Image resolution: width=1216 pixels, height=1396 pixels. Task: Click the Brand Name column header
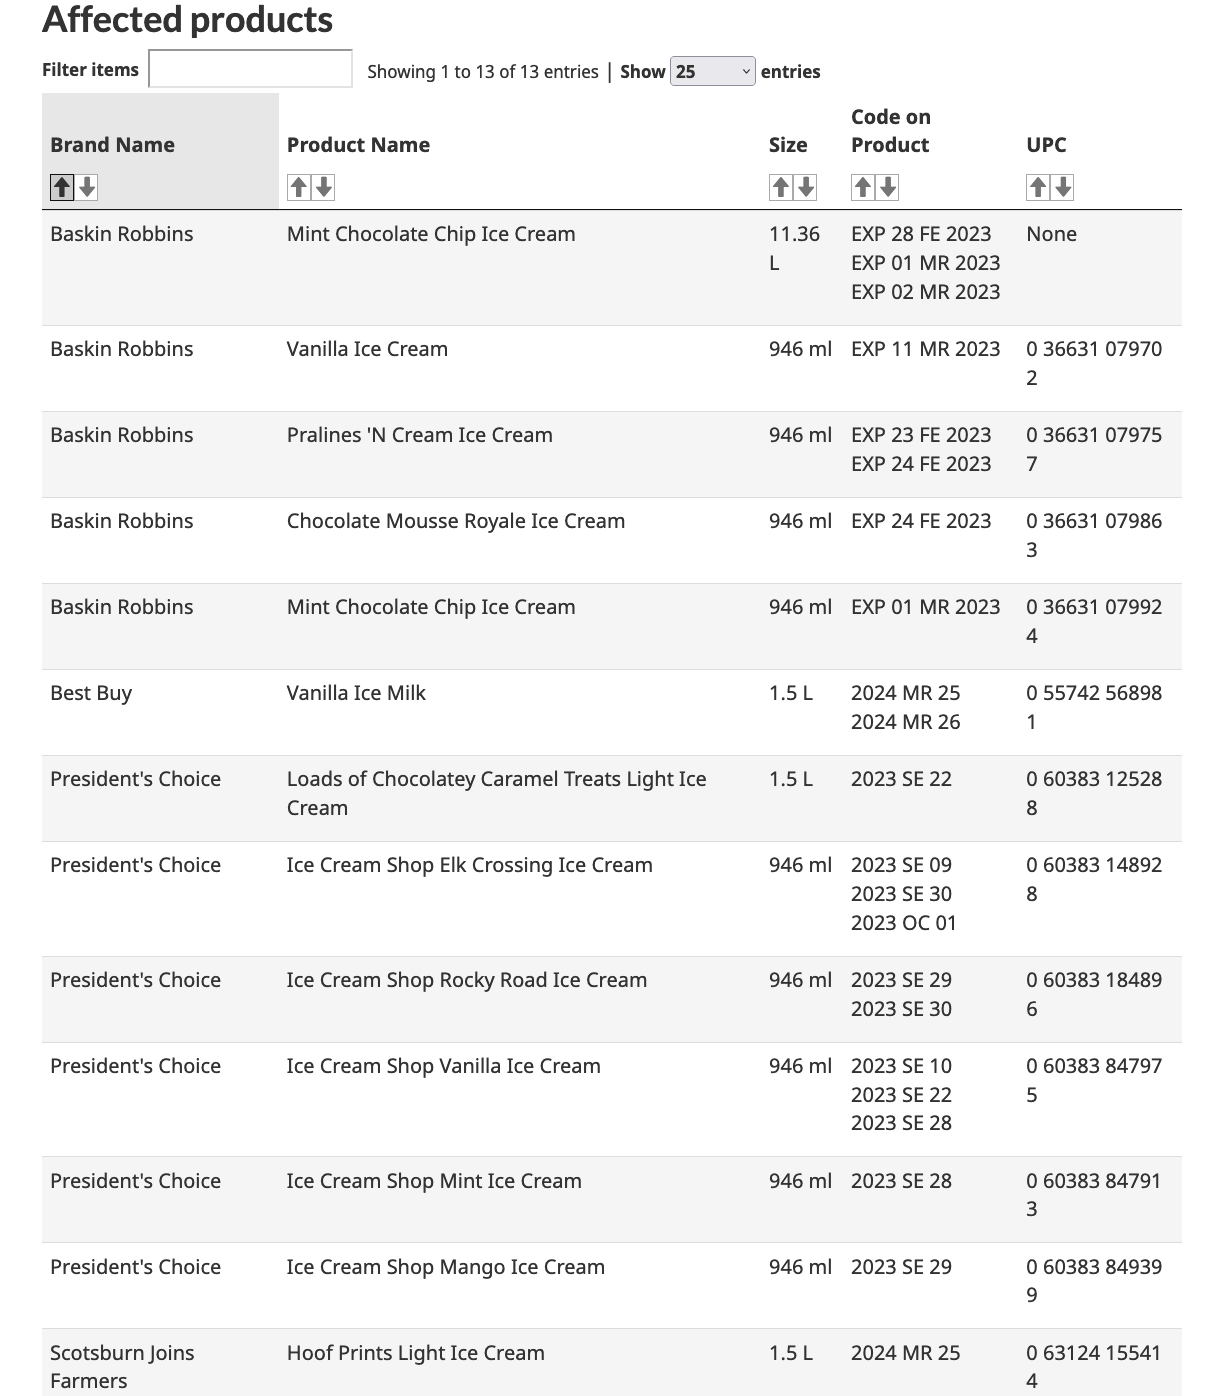coord(112,145)
